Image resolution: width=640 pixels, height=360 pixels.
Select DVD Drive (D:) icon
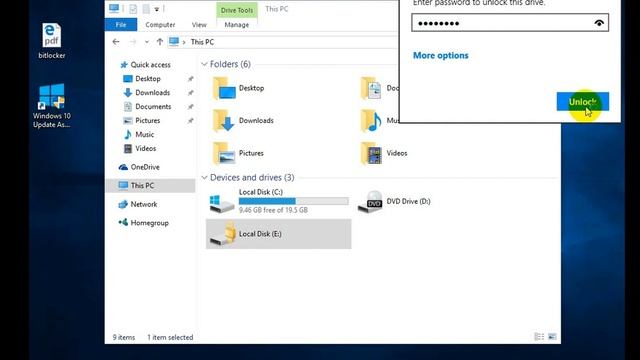point(370,202)
